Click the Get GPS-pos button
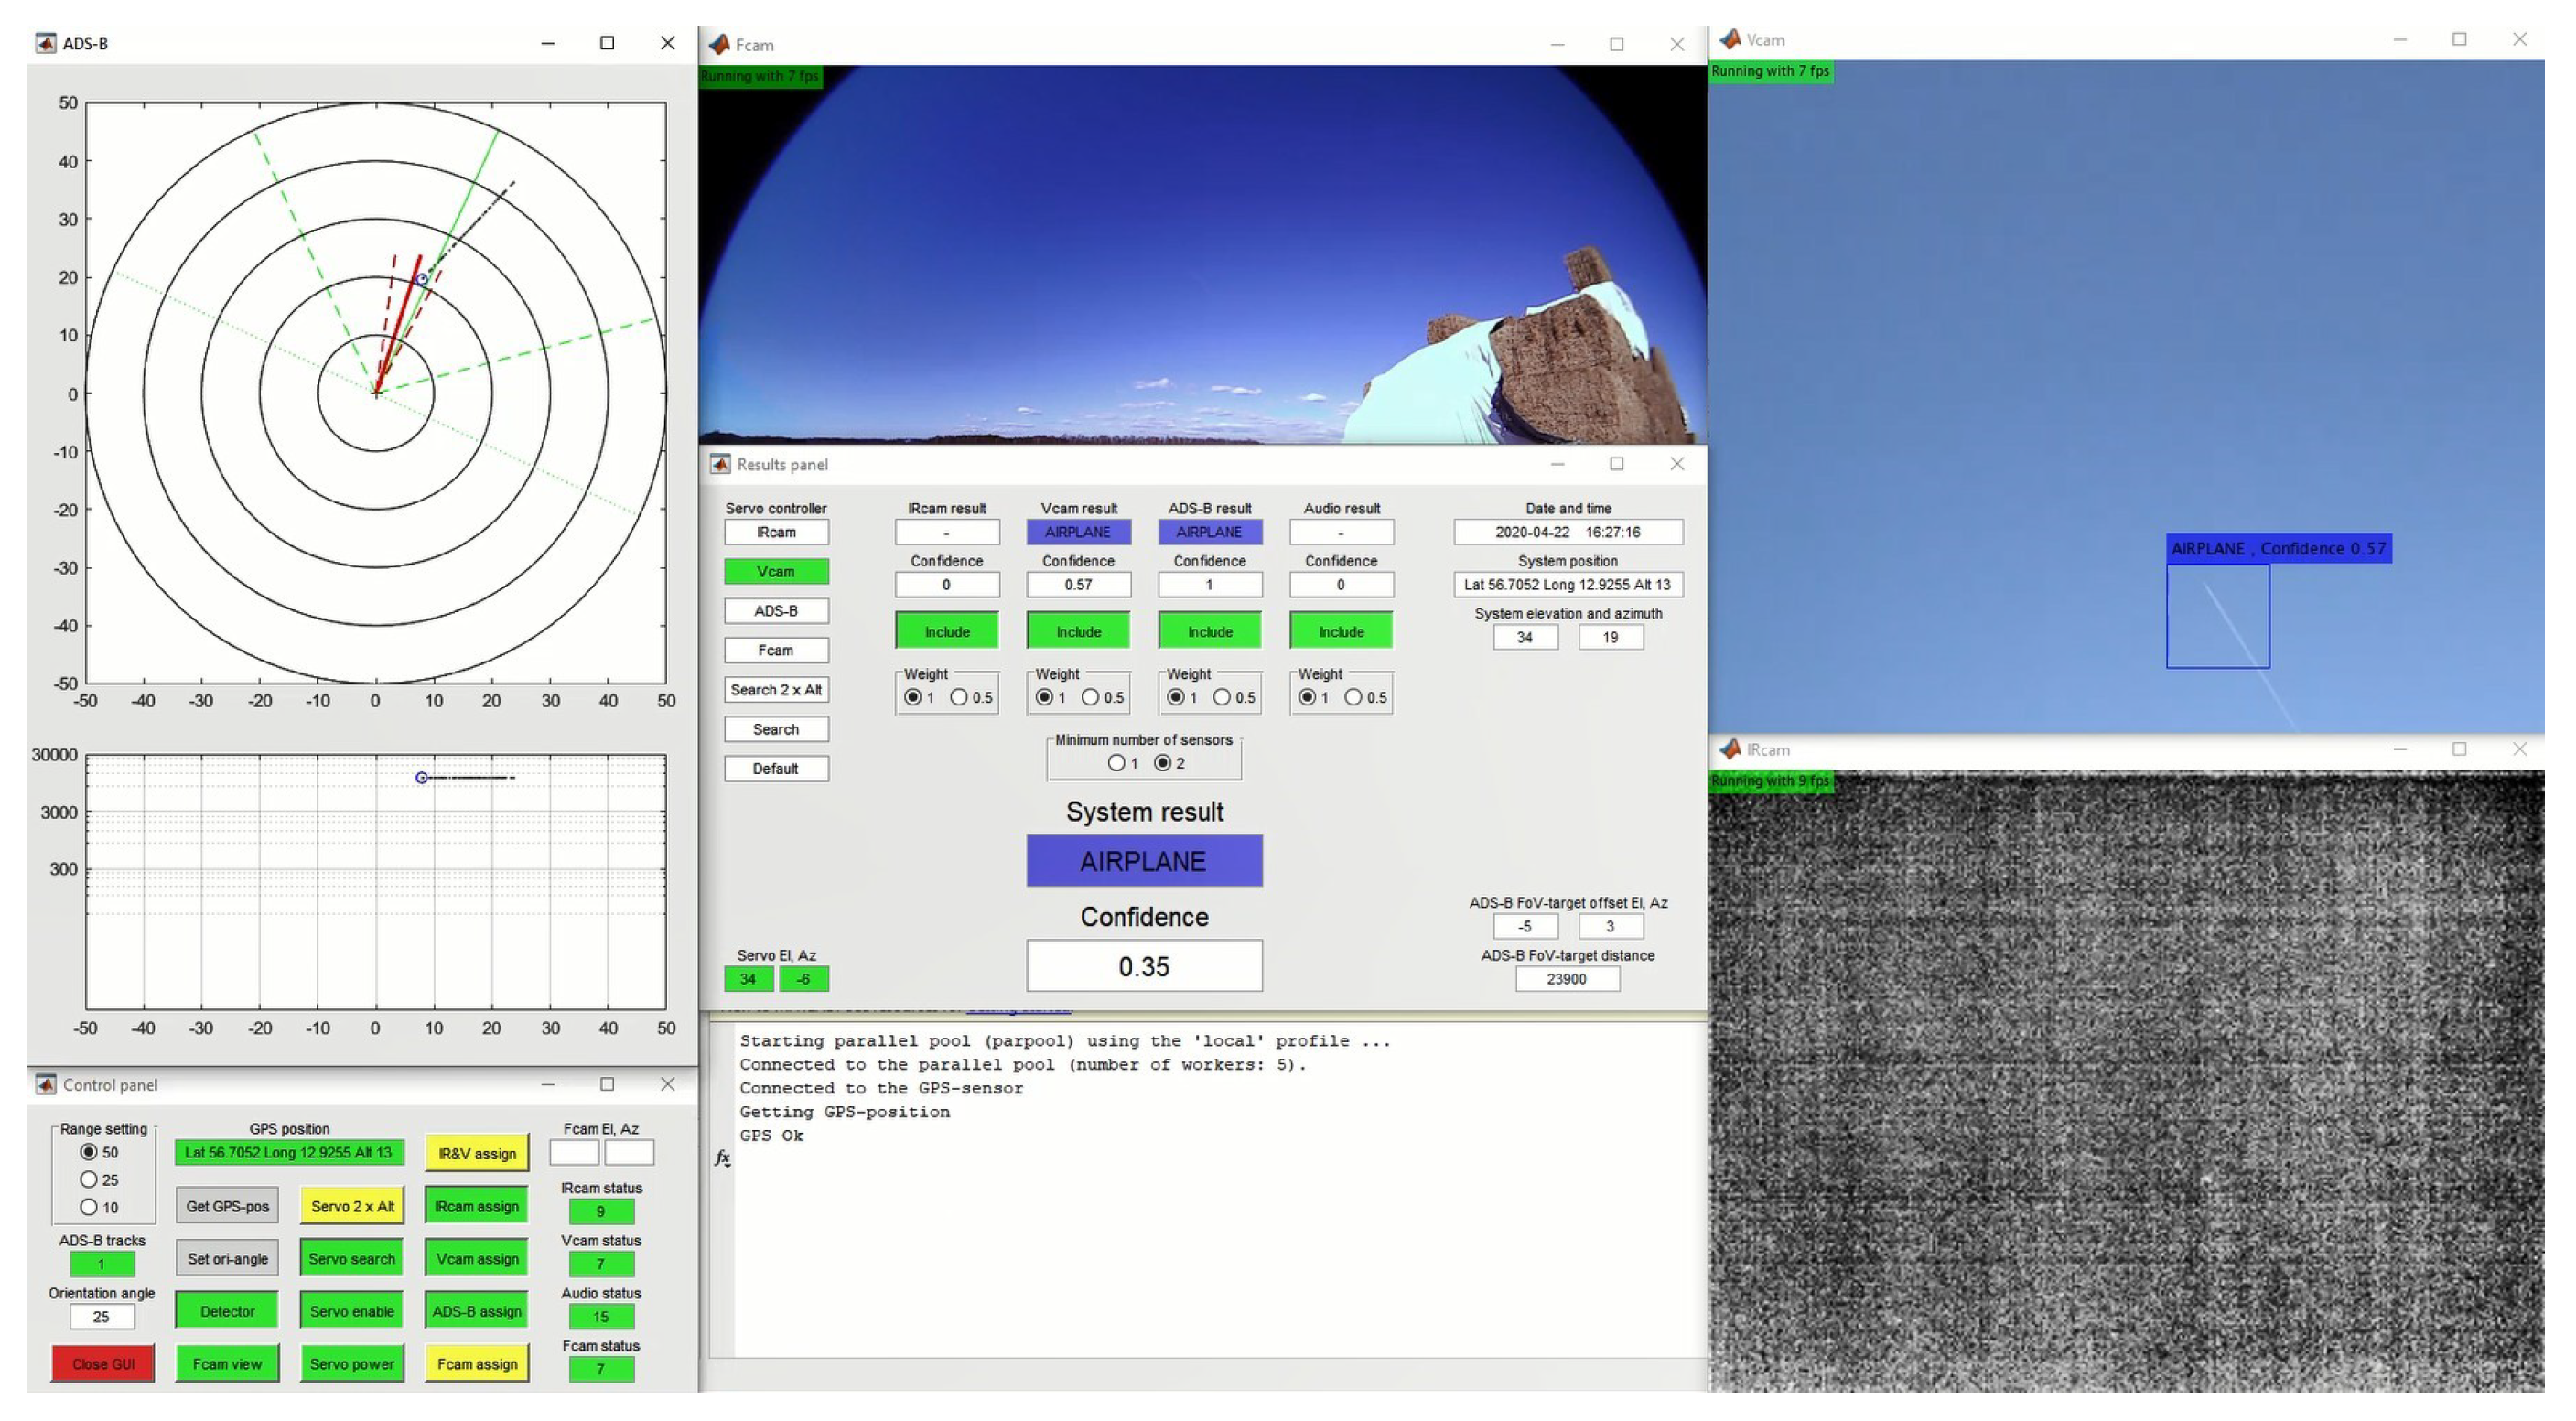The image size is (2576, 1421). pyautogui.click(x=227, y=1206)
